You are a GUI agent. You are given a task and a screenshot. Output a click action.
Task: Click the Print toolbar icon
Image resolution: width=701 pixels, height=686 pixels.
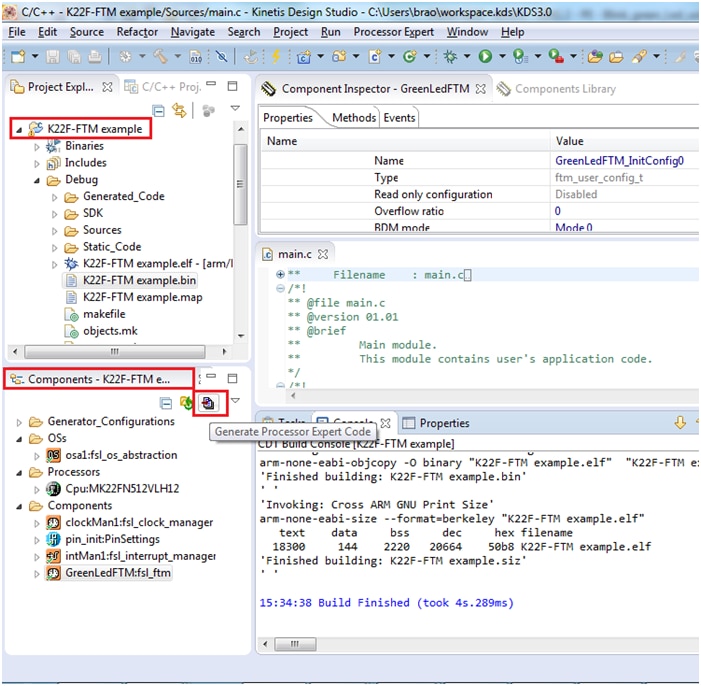[x=94, y=57]
